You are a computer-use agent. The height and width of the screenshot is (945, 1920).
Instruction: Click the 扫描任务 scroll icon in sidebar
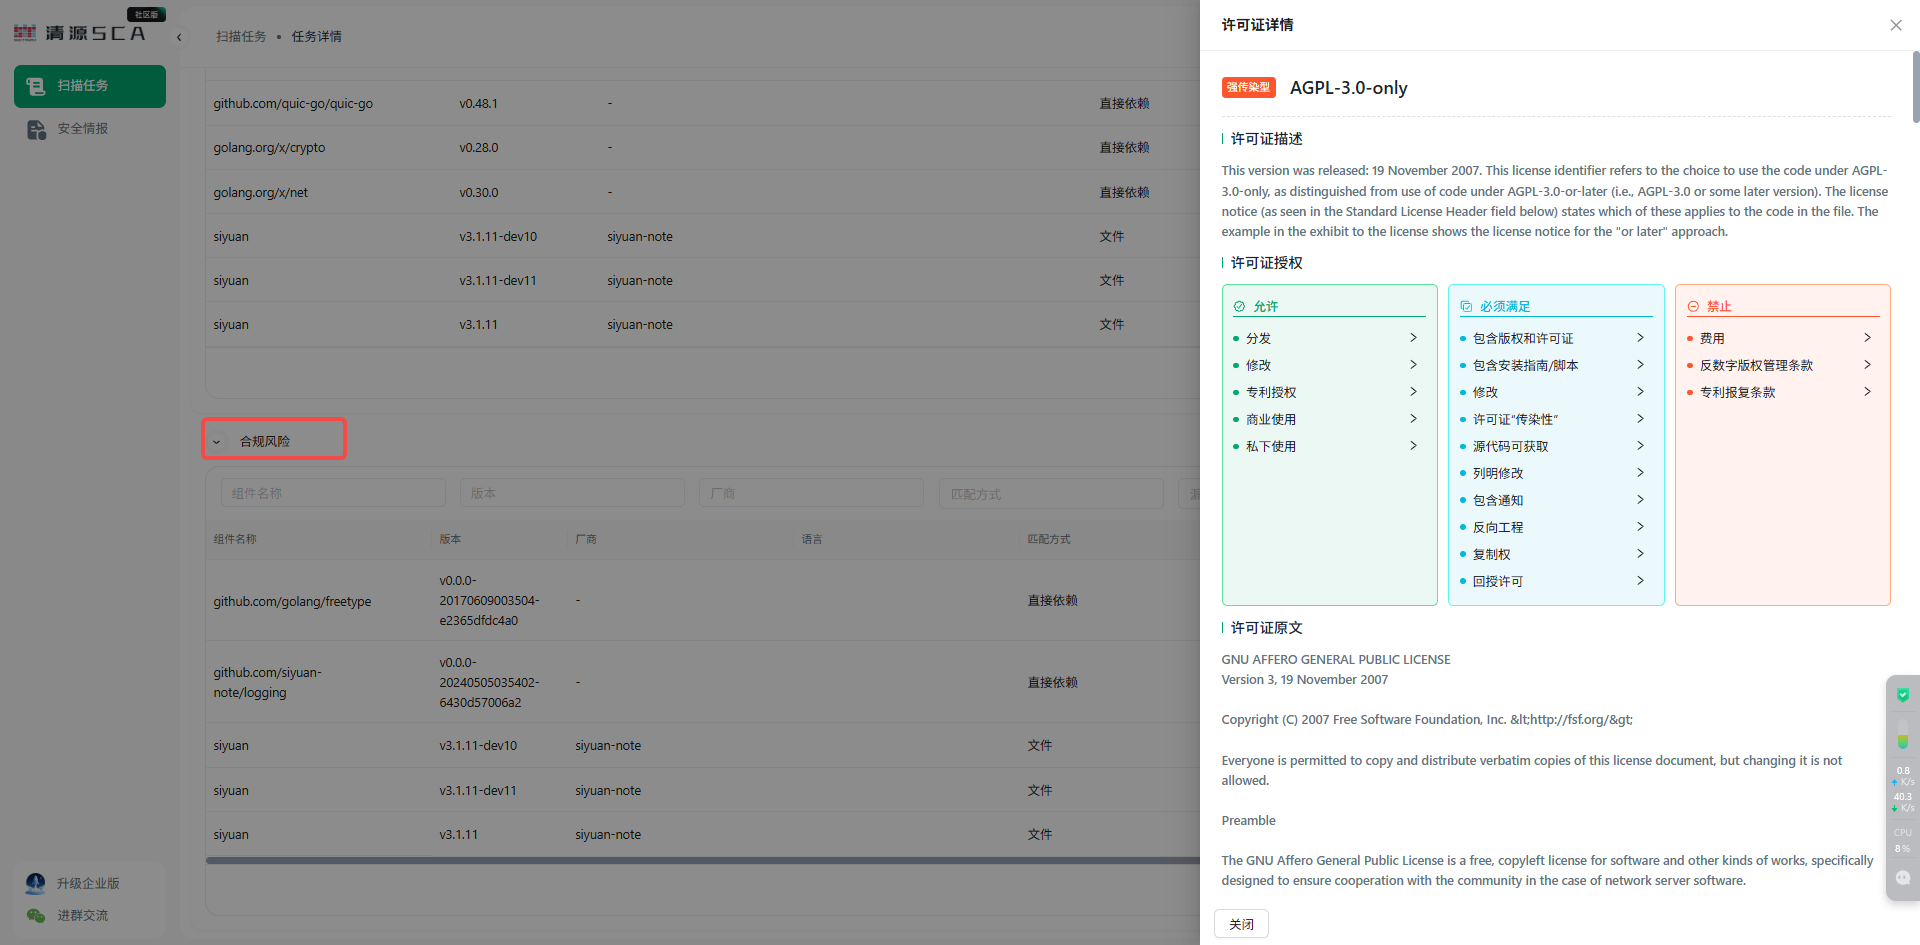click(x=36, y=86)
